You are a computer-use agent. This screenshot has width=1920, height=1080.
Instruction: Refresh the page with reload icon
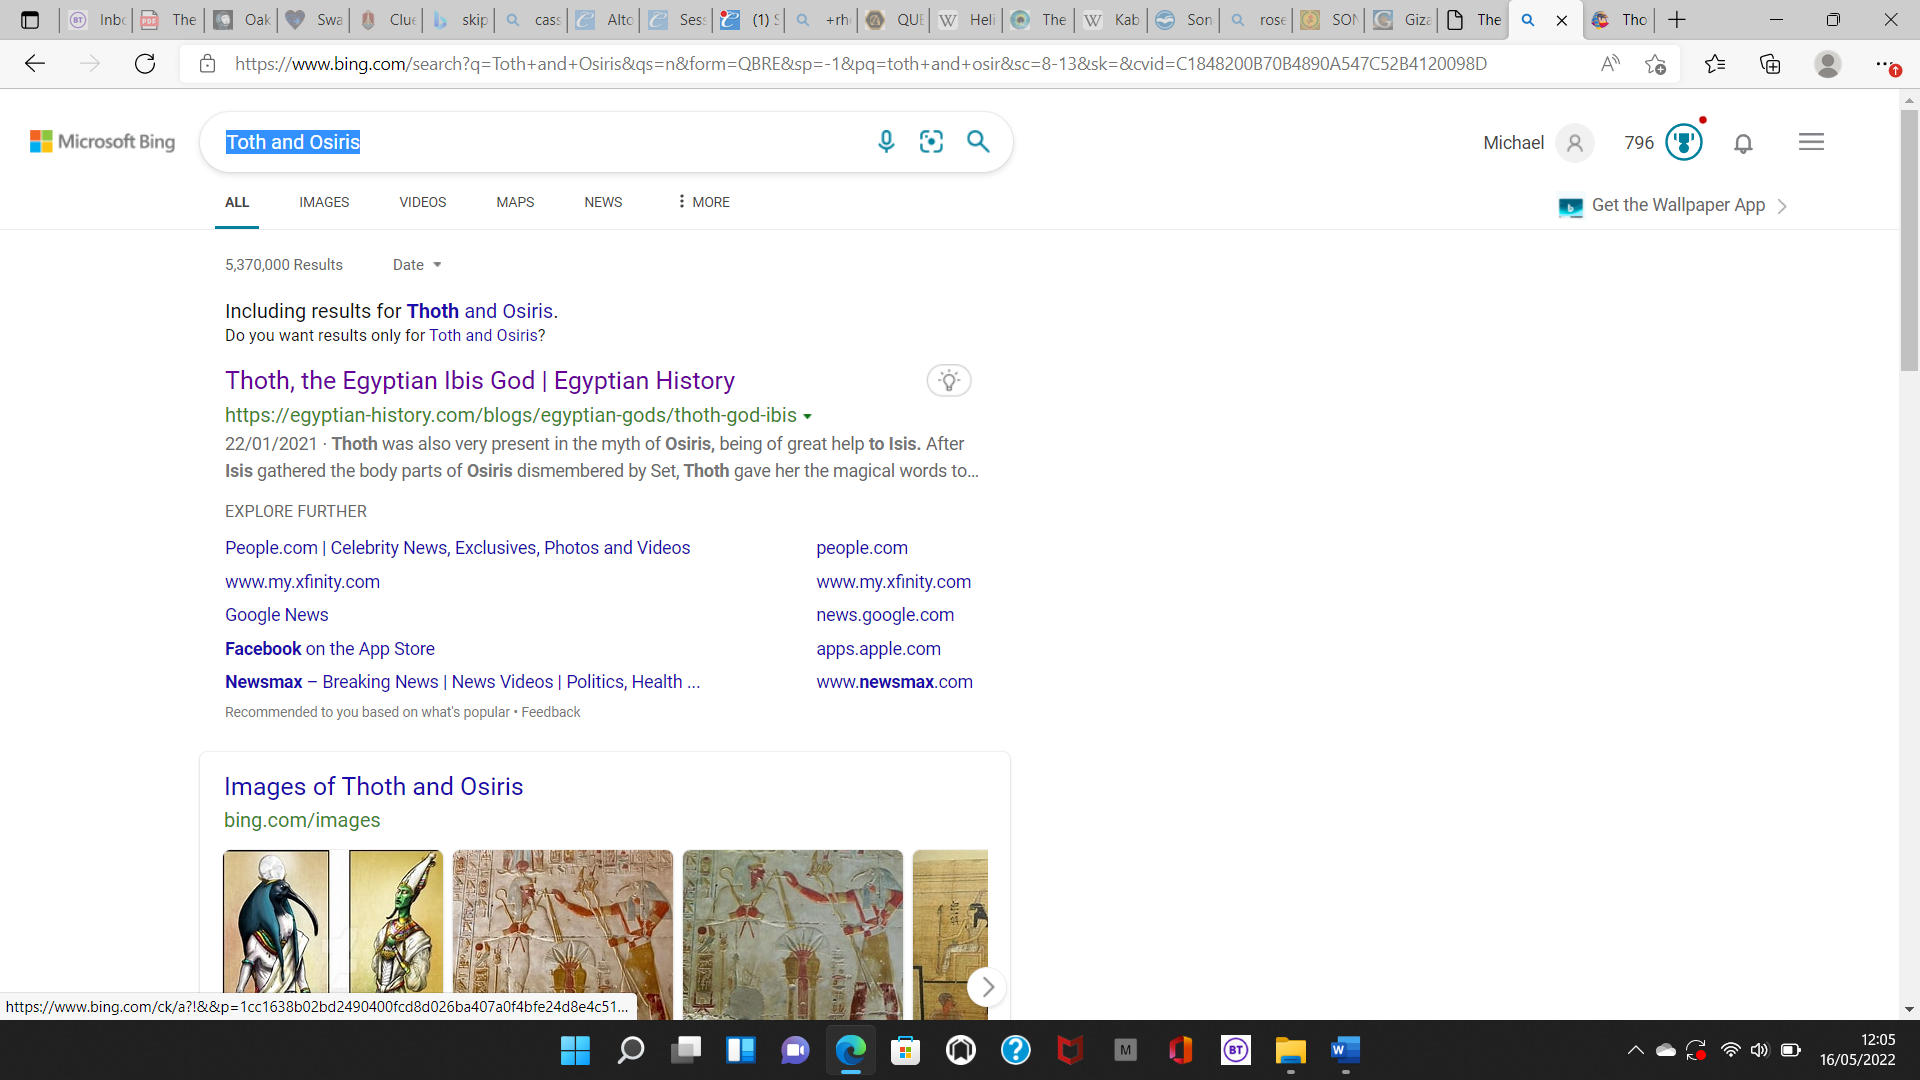pos(145,64)
